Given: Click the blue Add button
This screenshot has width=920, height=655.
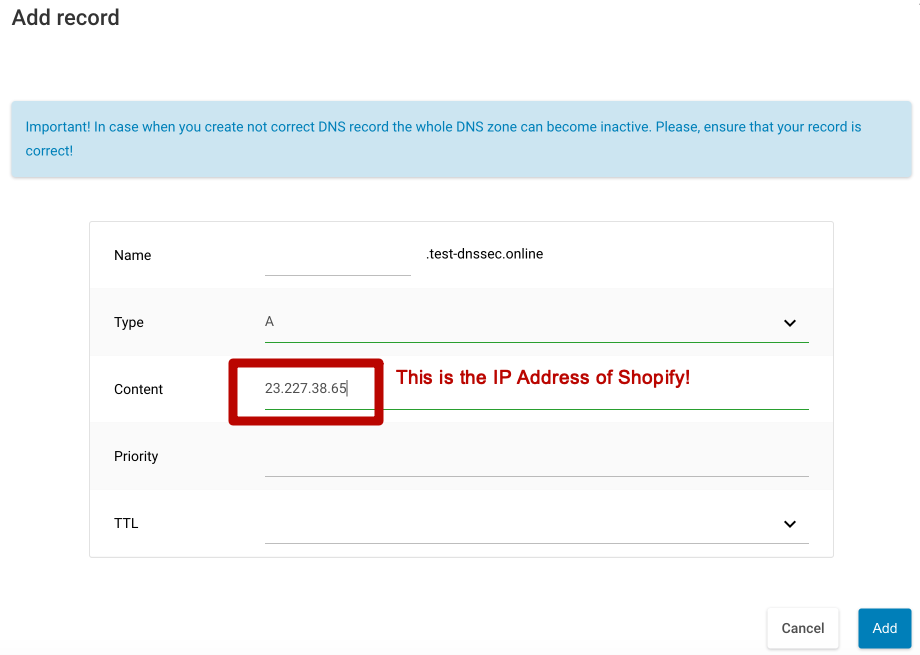Looking at the screenshot, I should 884,628.
